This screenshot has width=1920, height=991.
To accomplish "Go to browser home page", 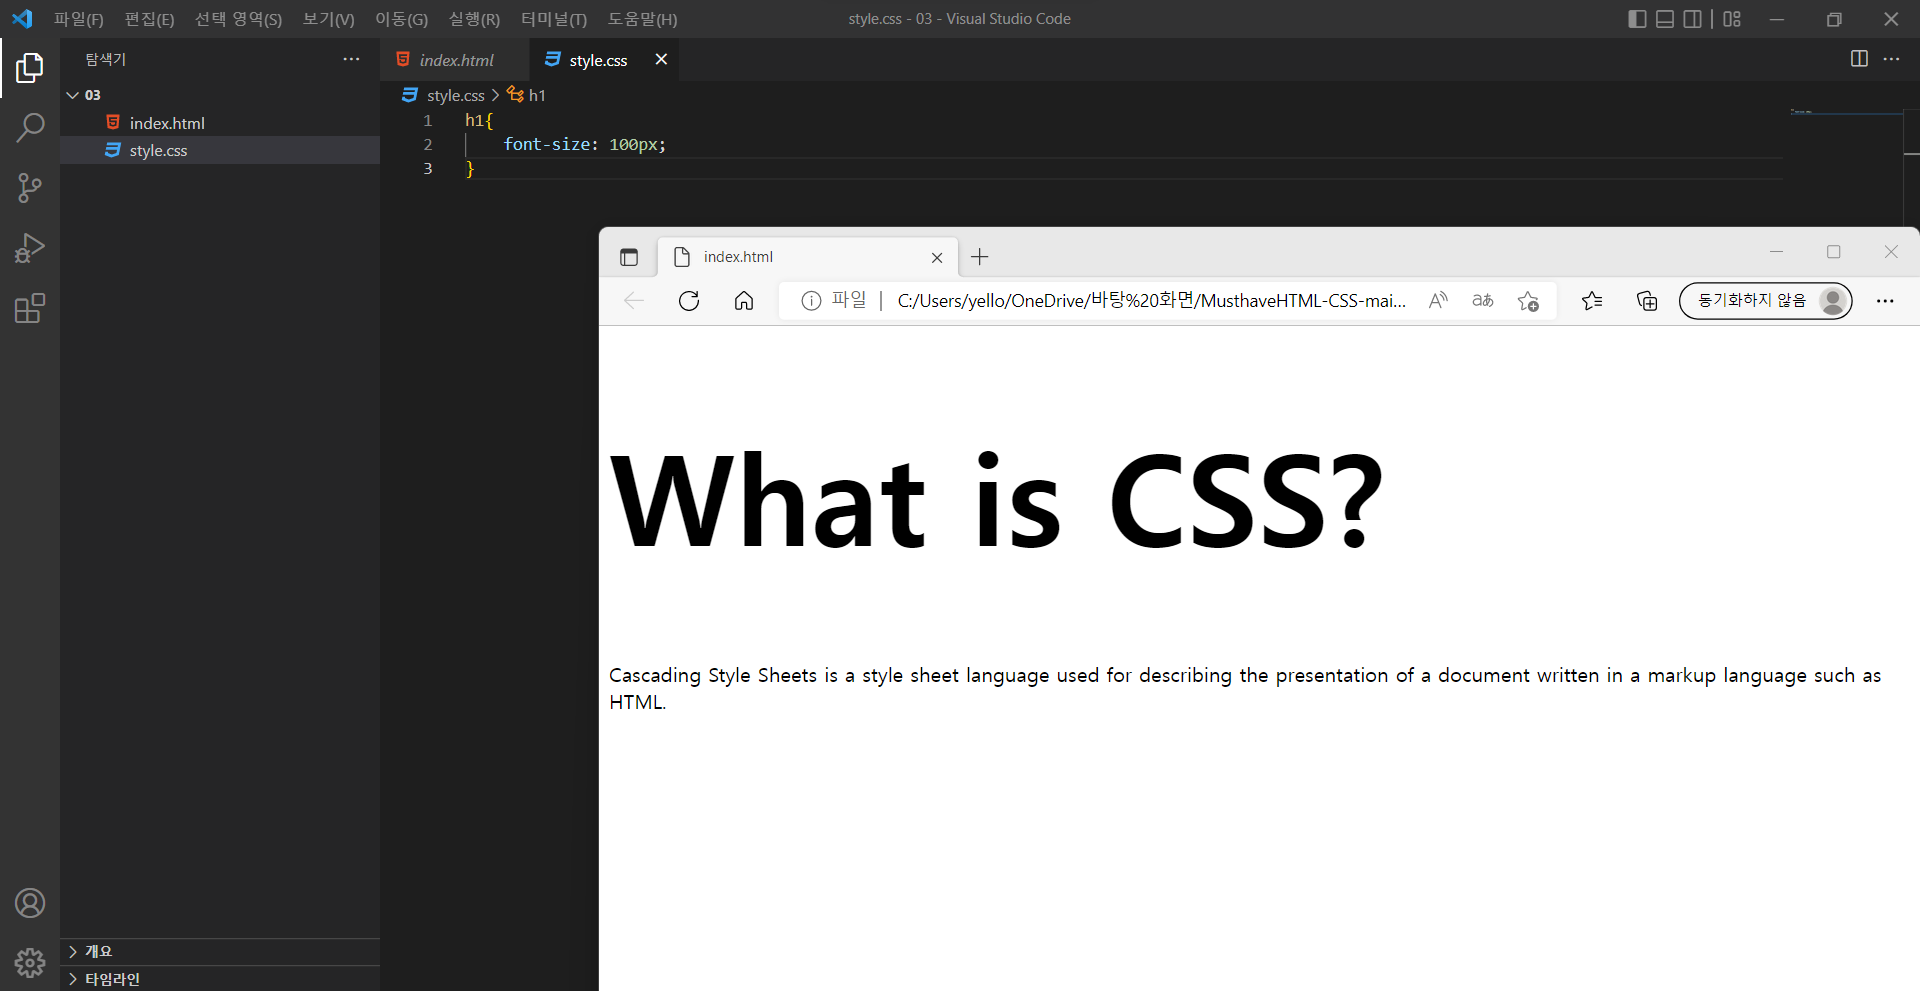I will point(744,301).
